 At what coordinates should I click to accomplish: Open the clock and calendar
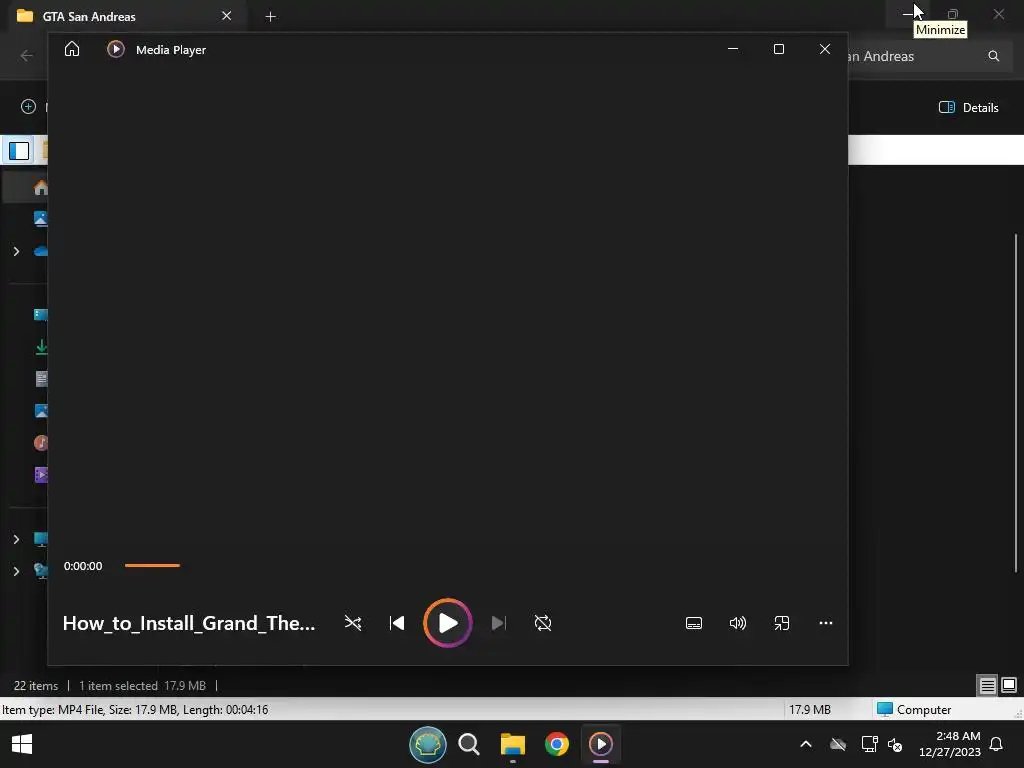[x=950, y=744]
